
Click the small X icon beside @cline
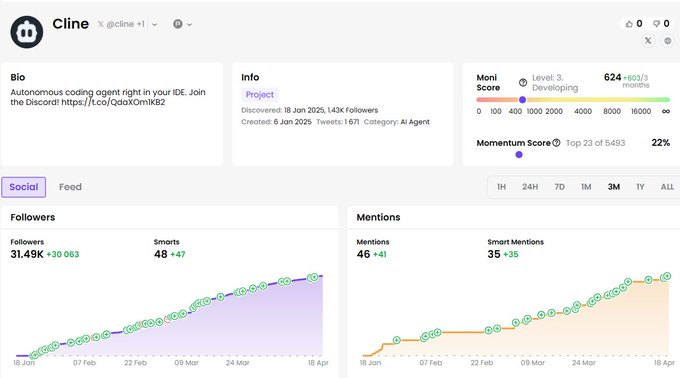tap(101, 24)
